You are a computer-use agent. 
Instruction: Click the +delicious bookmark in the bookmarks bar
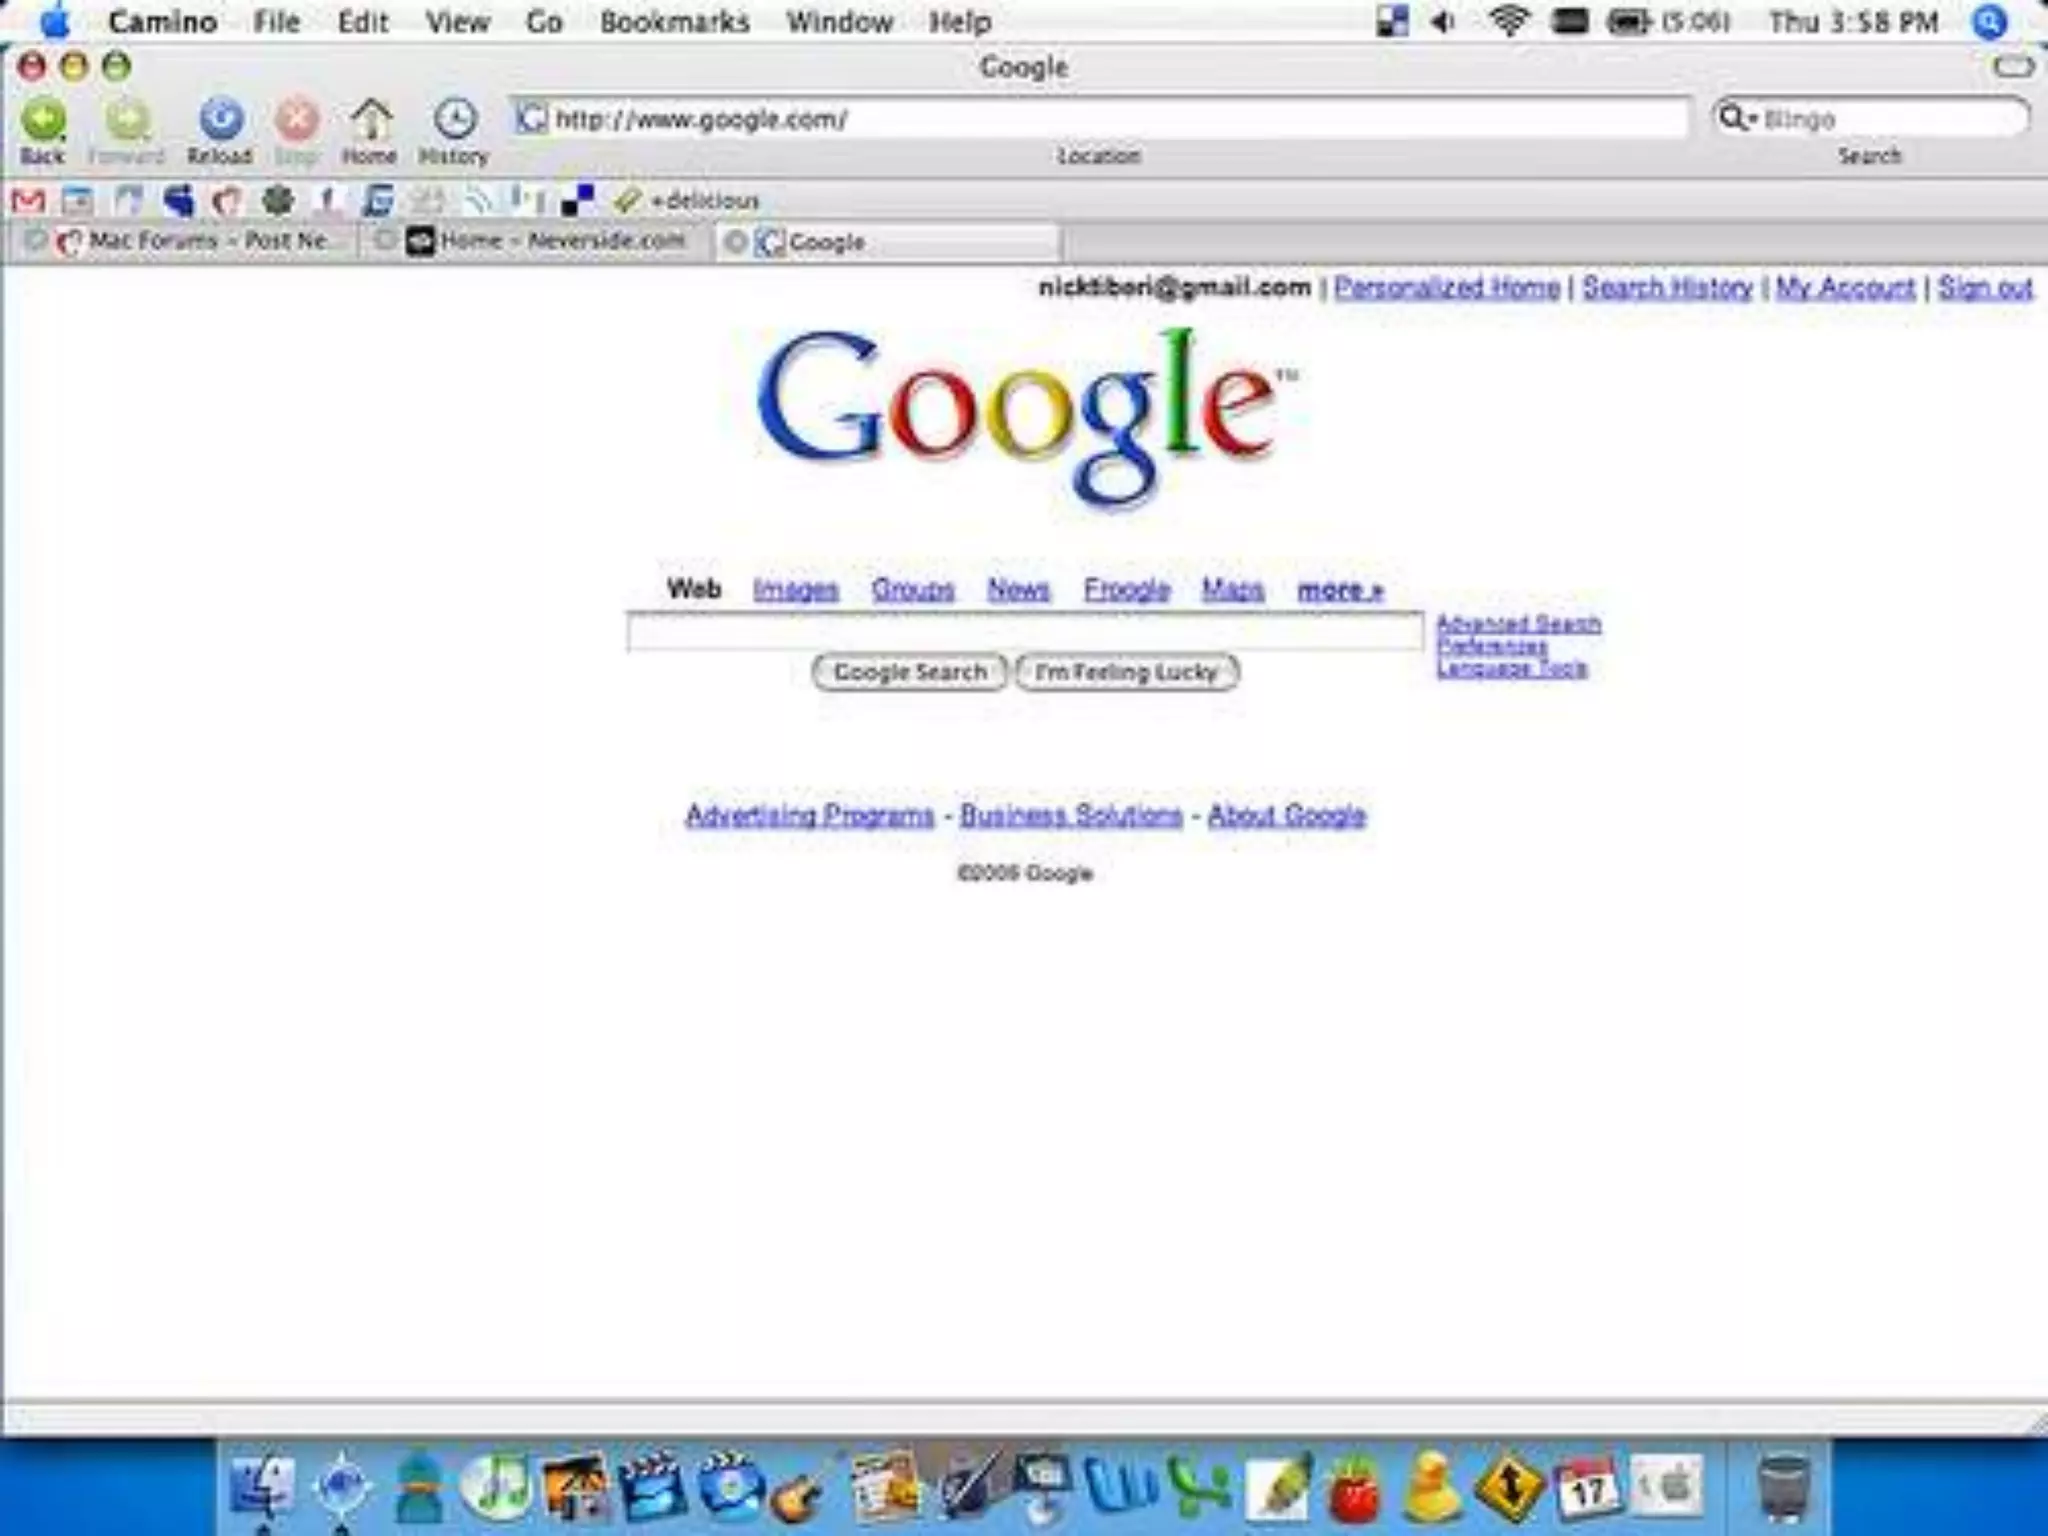[x=703, y=201]
